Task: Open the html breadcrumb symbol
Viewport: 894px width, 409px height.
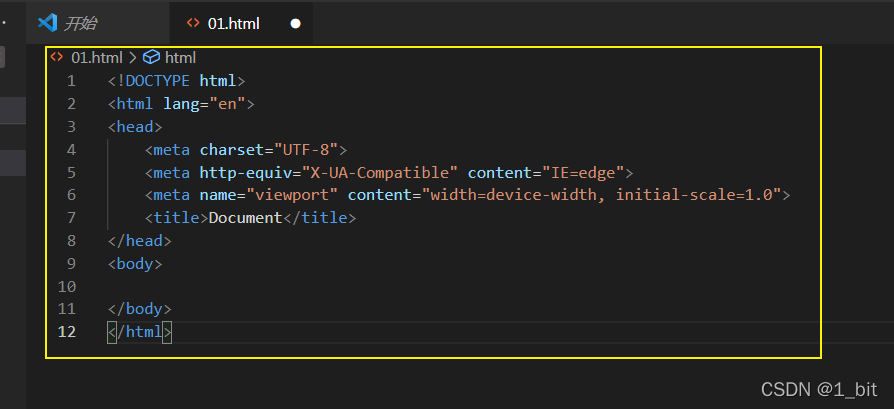Action: pyautogui.click(x=180, y=58)
